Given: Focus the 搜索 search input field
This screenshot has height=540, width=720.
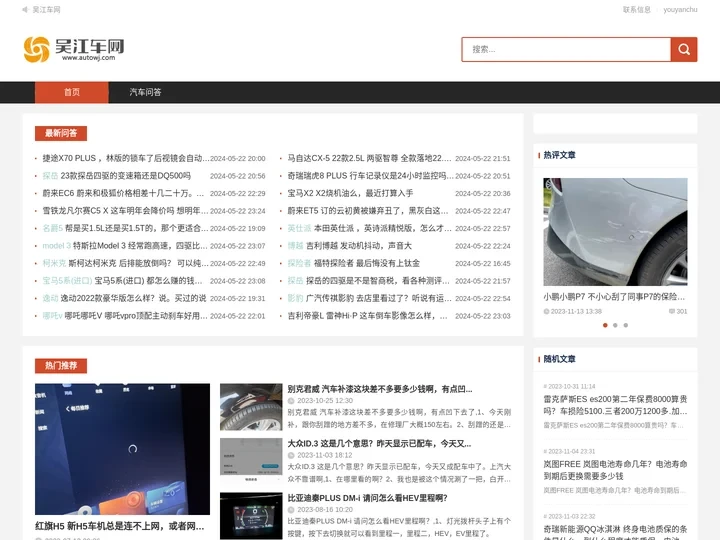Looking at the screenshot, I should click(x=566, y=49).
